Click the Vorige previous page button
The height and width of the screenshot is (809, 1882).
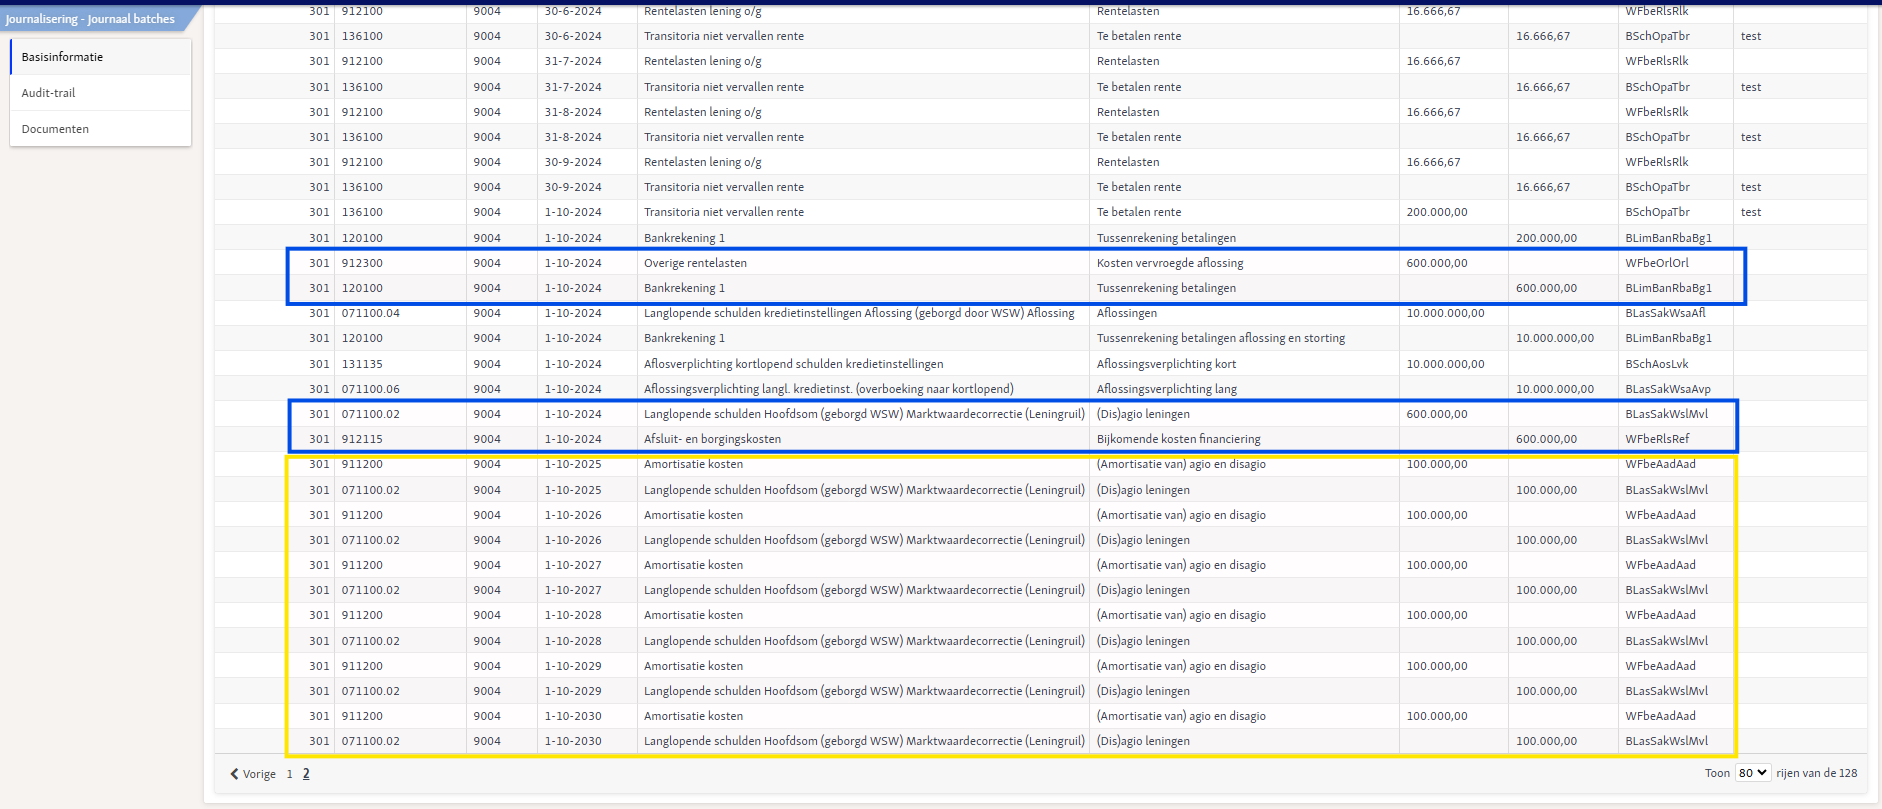pyautogui.click(x=253, y=774)
